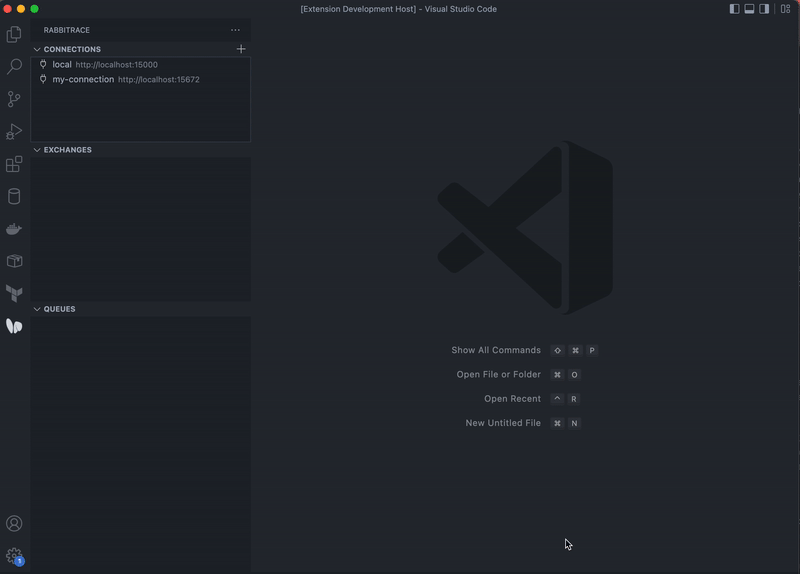Click Open Recent hint
The height and width of the screenshot is (574, 800).
pos(512,398)
